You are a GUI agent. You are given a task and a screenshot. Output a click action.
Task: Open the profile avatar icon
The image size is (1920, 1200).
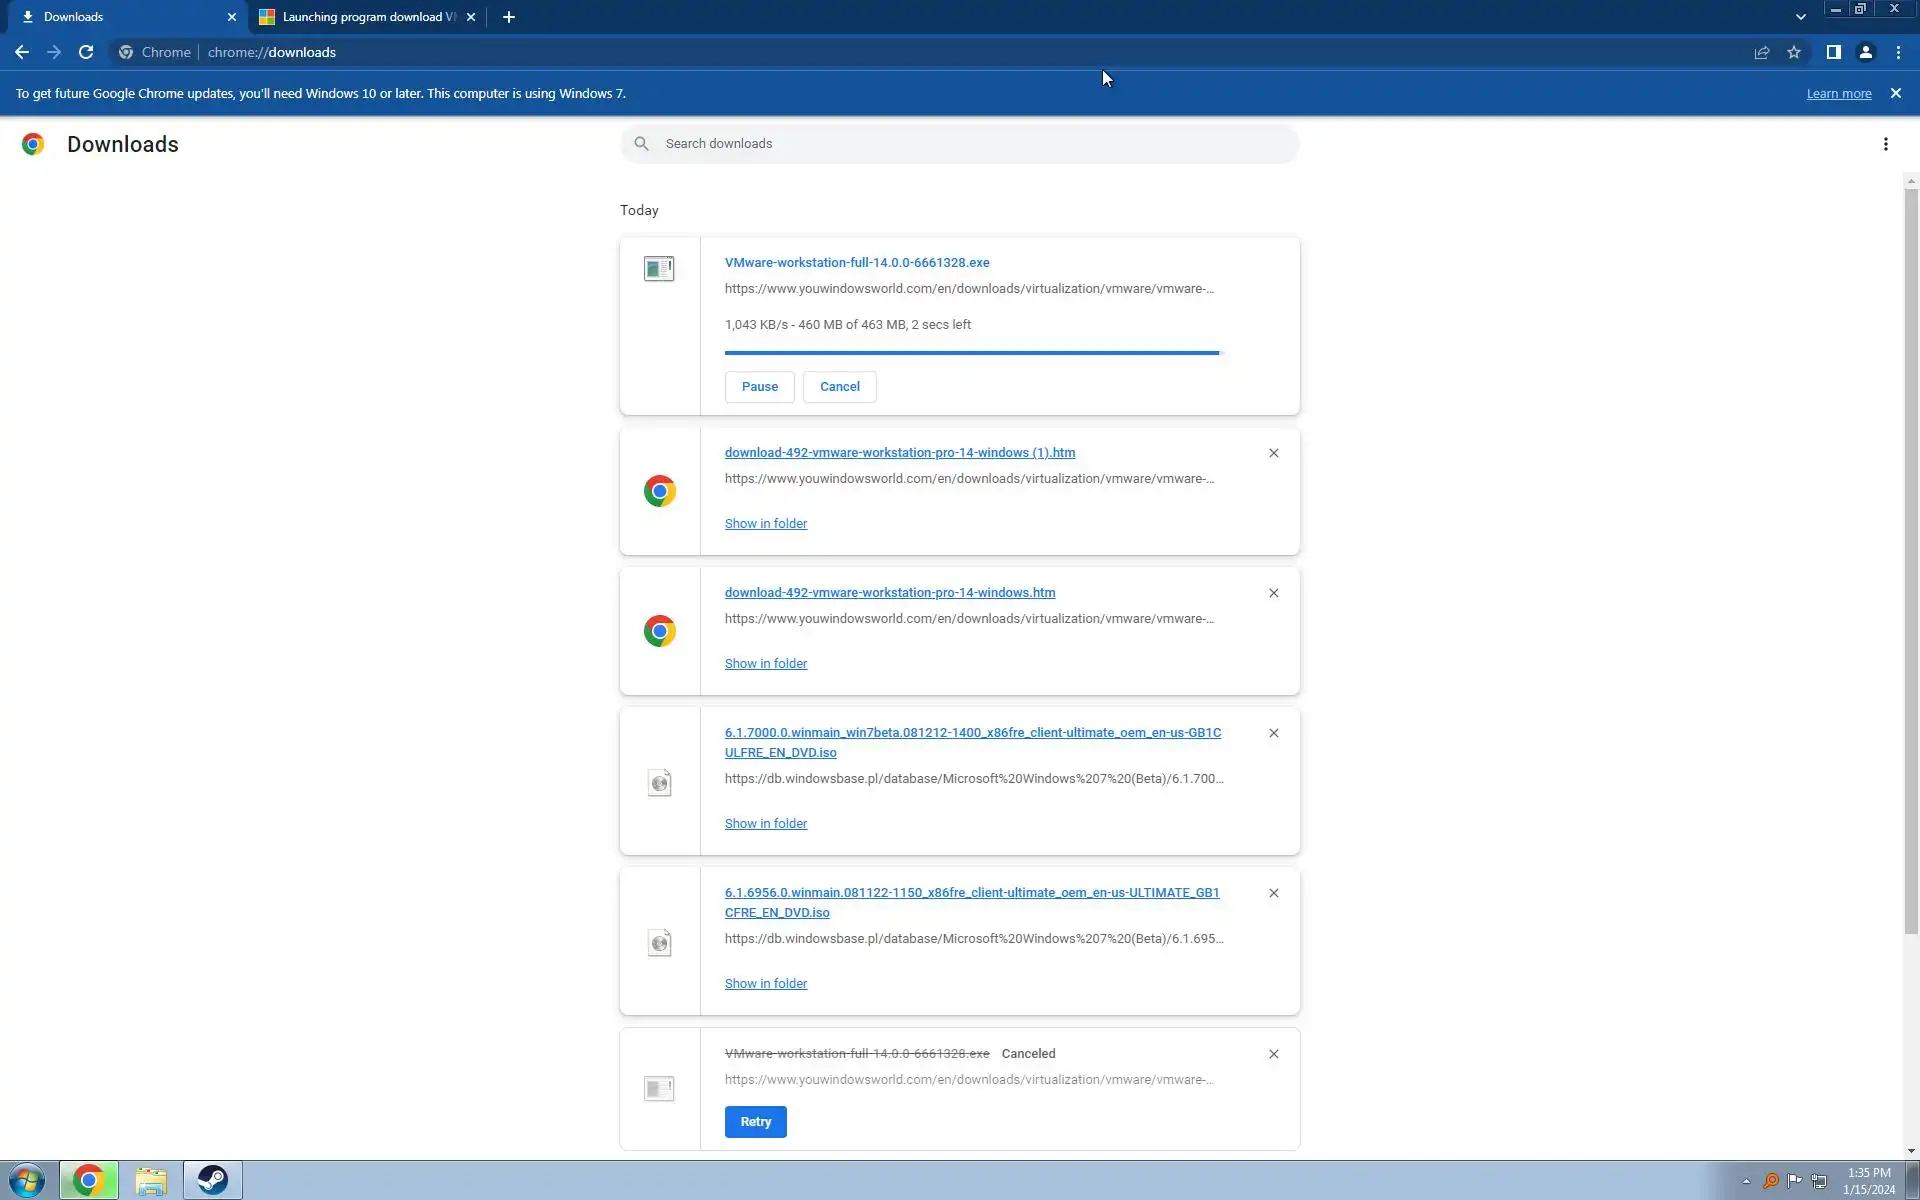1865,52
